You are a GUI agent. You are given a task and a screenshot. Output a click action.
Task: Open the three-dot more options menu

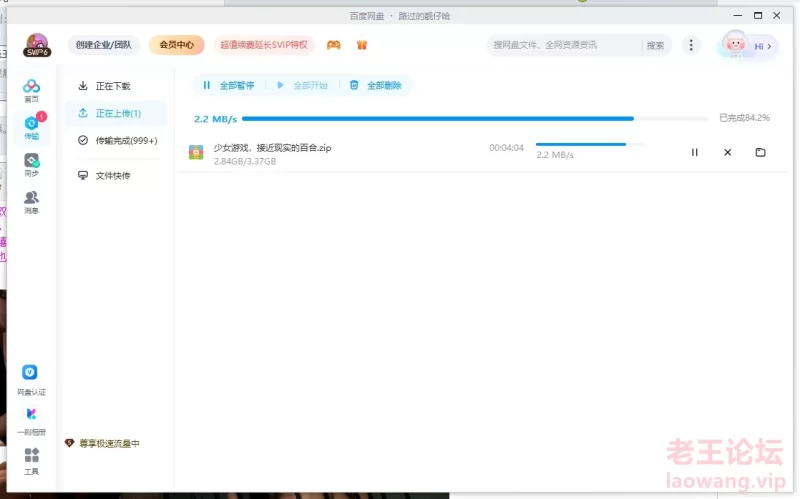click(x=691, y=45)
